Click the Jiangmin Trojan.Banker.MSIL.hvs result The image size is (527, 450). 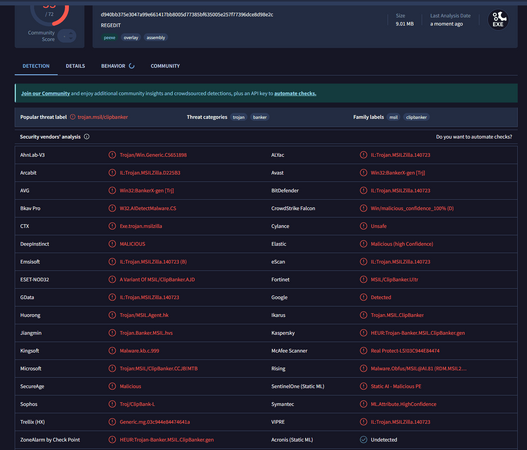pos(146,333)
